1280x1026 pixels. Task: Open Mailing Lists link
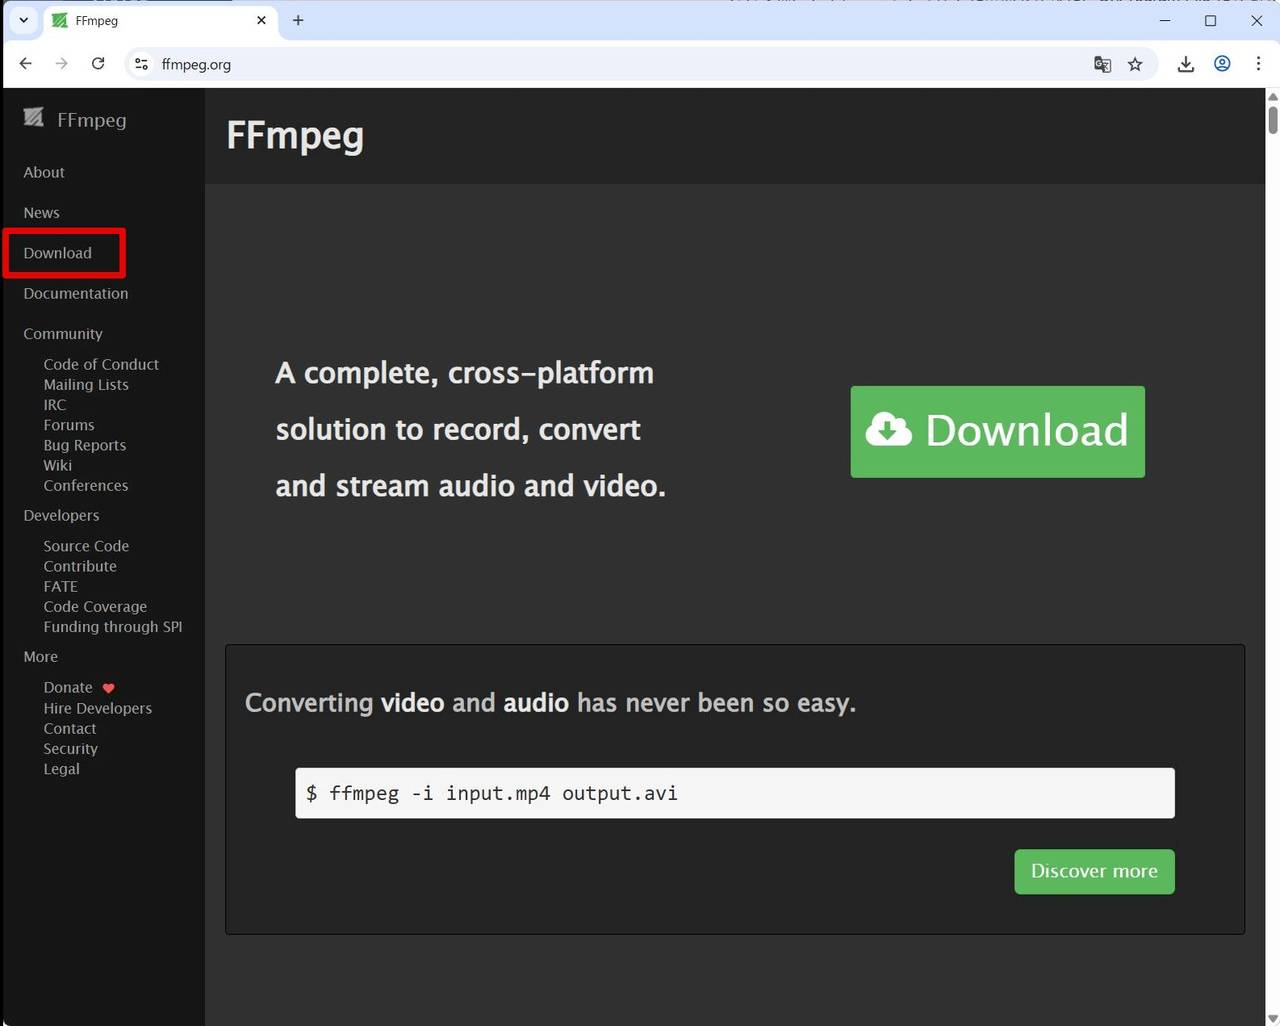pyautogui.click(x=86, y=384)
